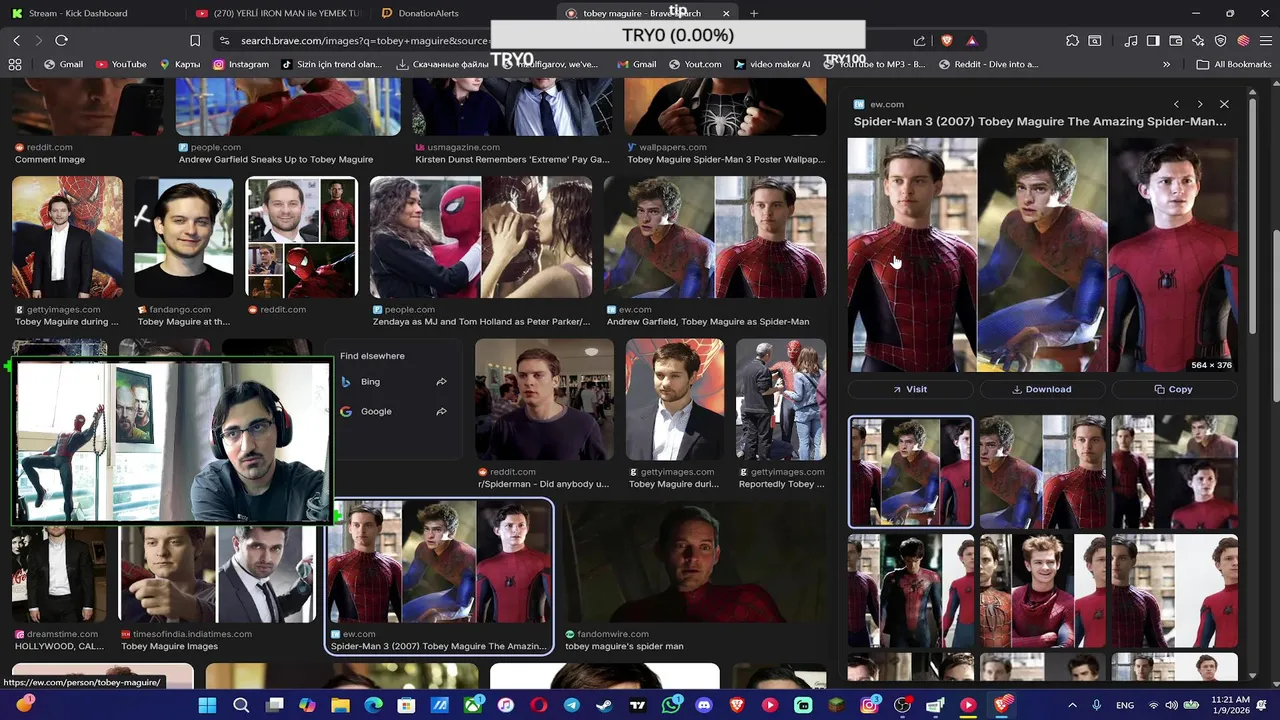Open the video maker AI bookmark
The width and height of the screenshot is (1280, 720).
point(772,64)
